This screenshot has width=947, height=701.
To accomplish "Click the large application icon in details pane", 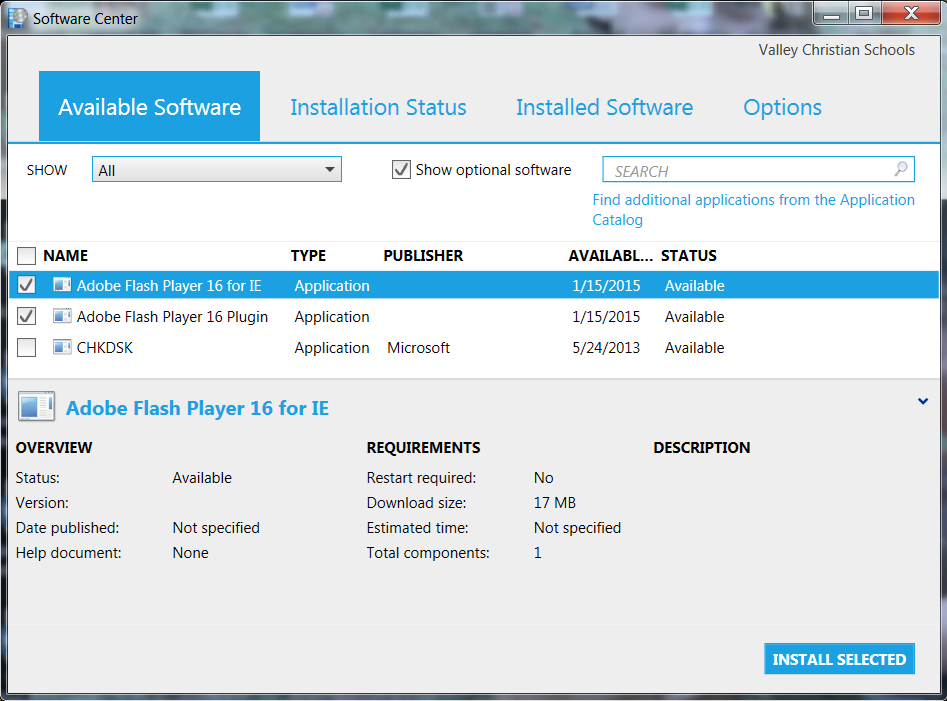I will (36, 407).
